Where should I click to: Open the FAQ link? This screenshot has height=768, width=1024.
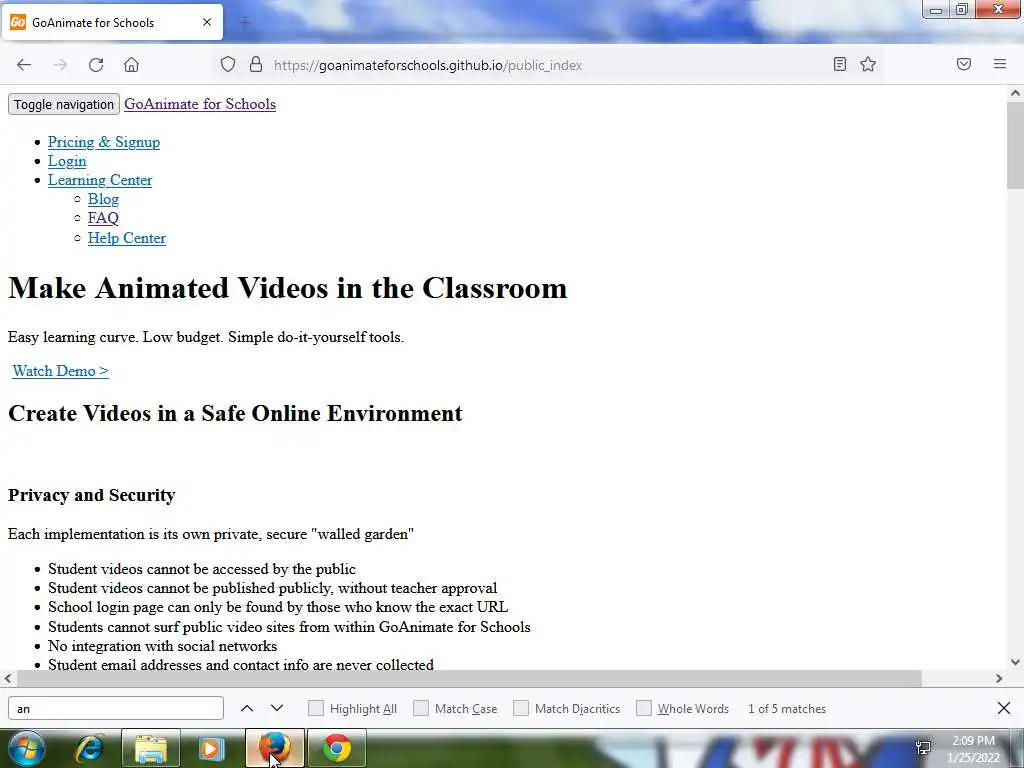(x=103, y=218)
